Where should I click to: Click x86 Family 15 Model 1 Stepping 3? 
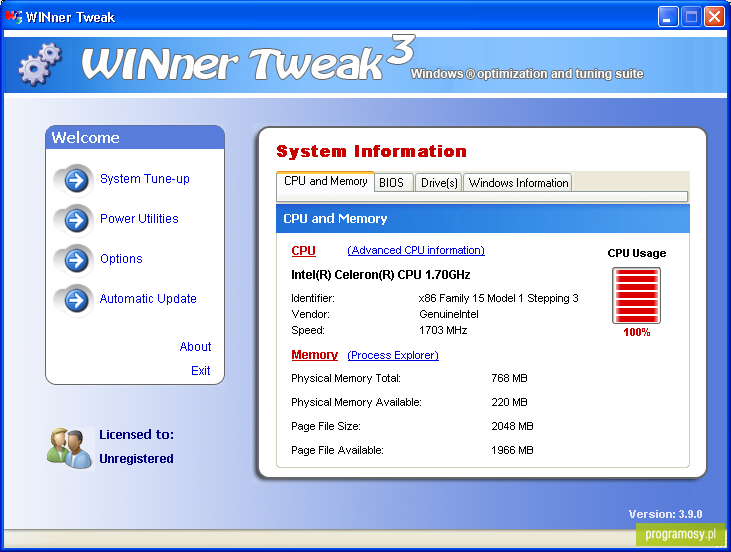(x=498, y=298)
